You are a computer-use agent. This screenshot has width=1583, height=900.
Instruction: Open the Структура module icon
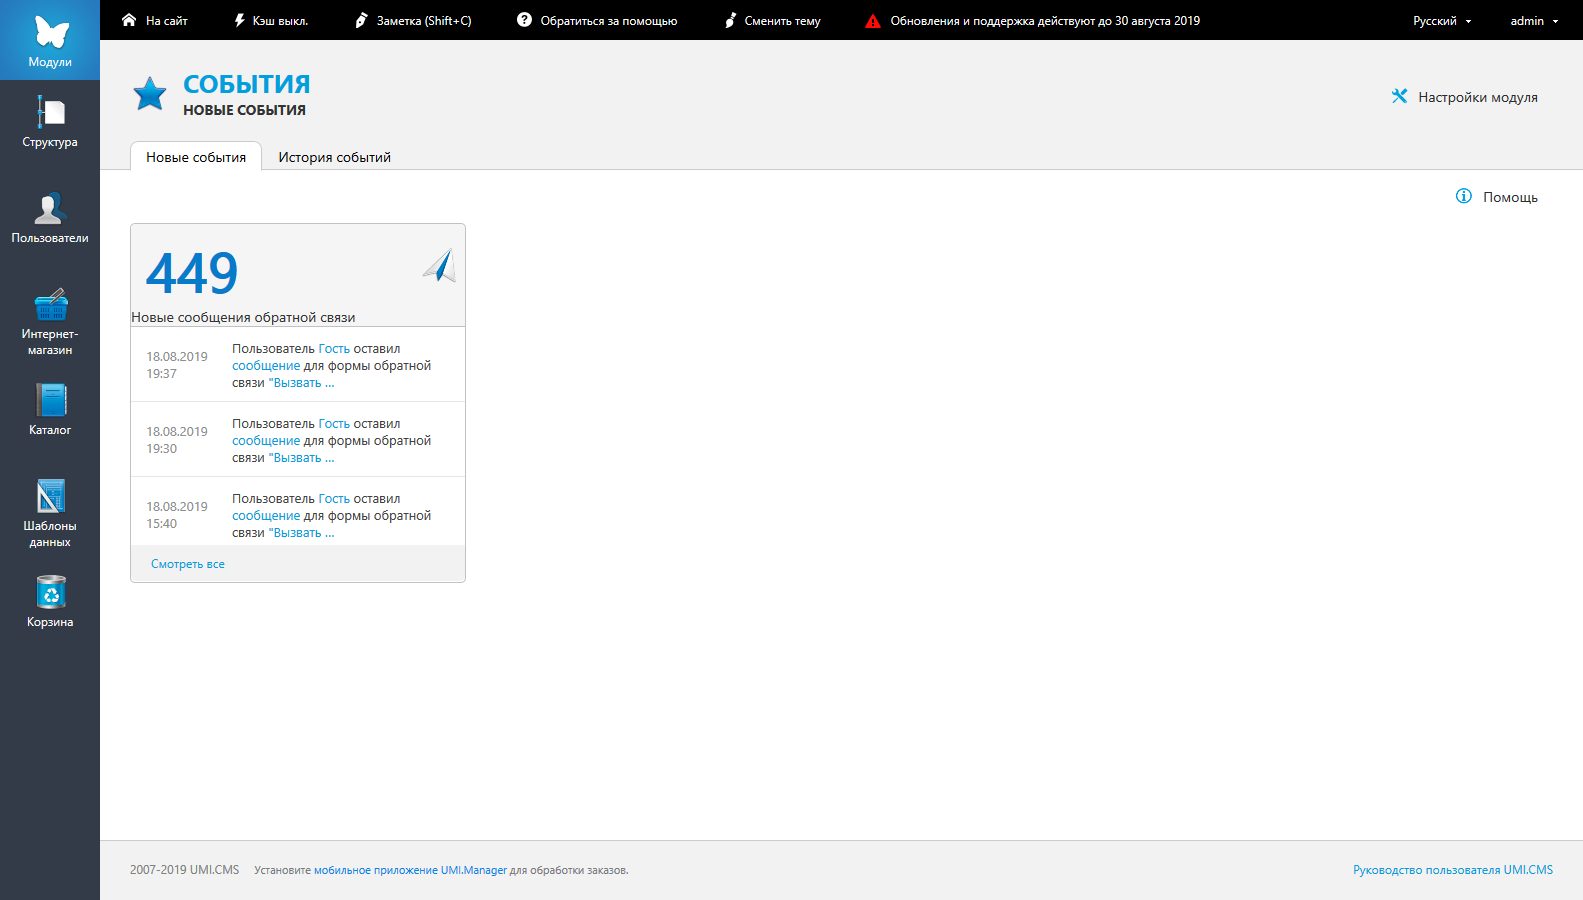(x=50, y=113)
